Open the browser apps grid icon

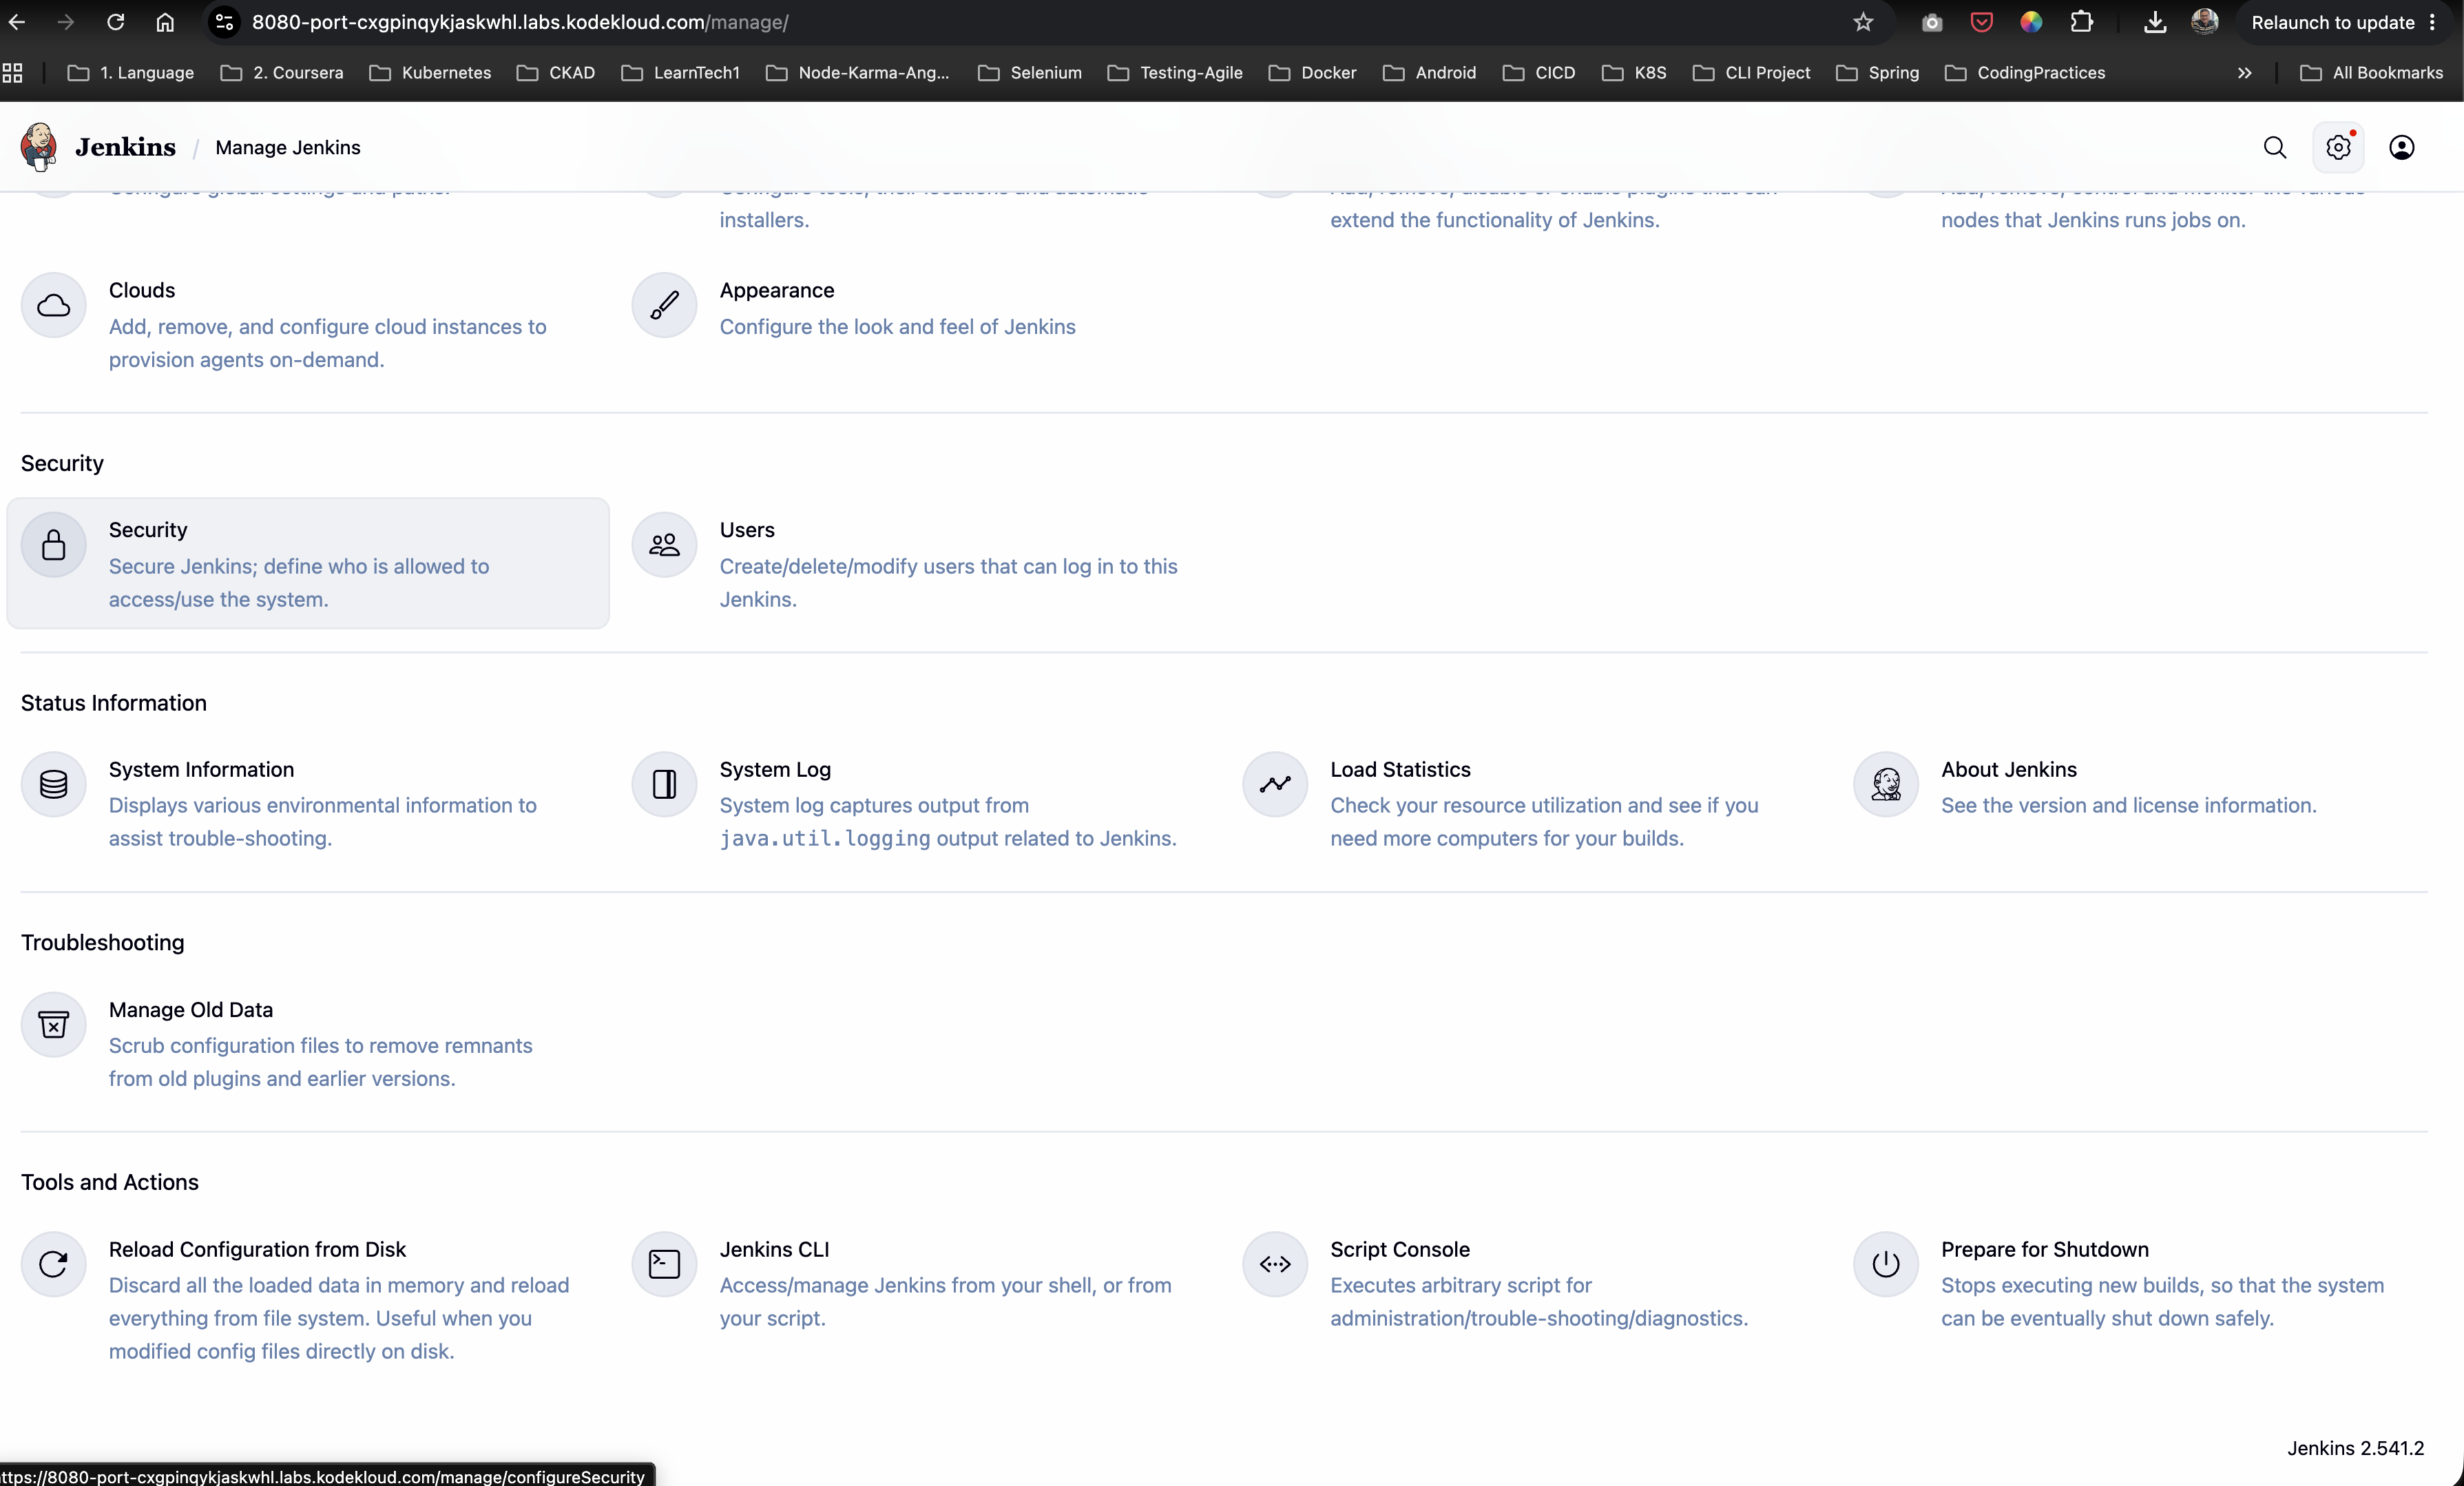pyautogui.click(x=12, y=73)
